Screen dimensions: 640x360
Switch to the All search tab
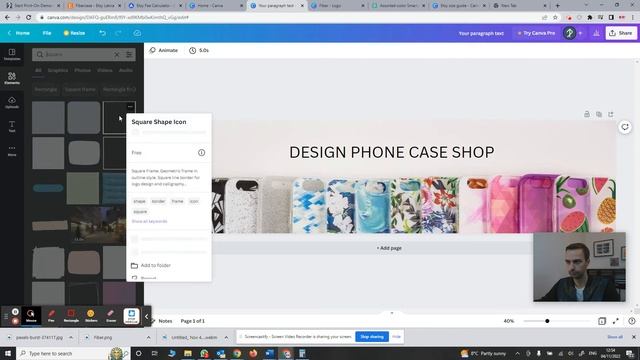tap(38, 70)
